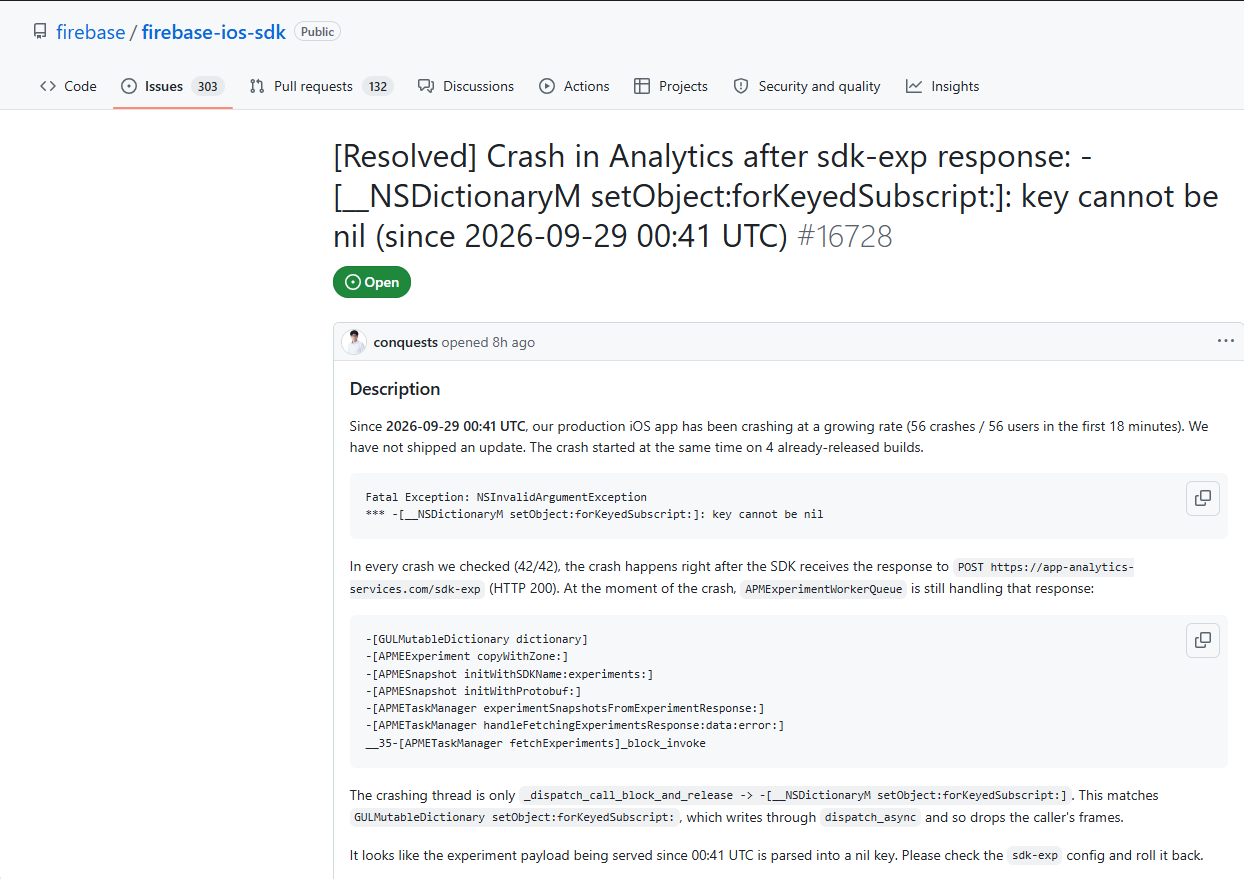Screen dimensions: 1244x879
Task: Click the handleFetchingExperimentsResponse:data:error: frame
Action: 575,726
